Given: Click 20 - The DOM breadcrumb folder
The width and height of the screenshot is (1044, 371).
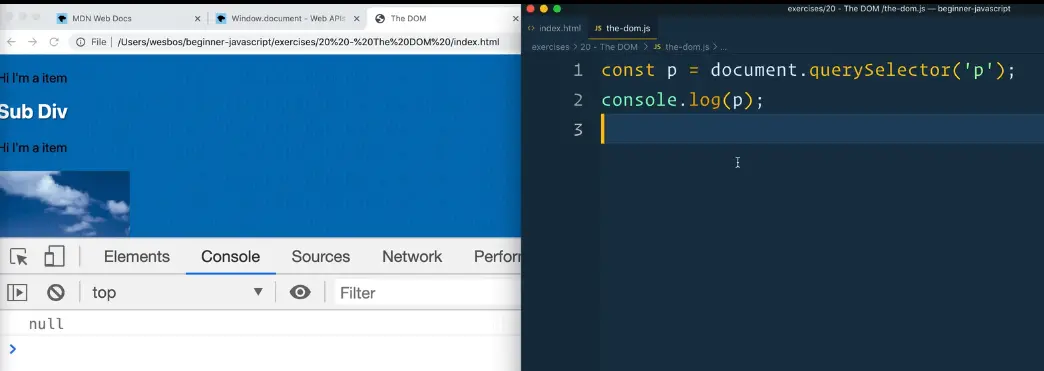Looking at the screenshot, I should click(609, 47).
